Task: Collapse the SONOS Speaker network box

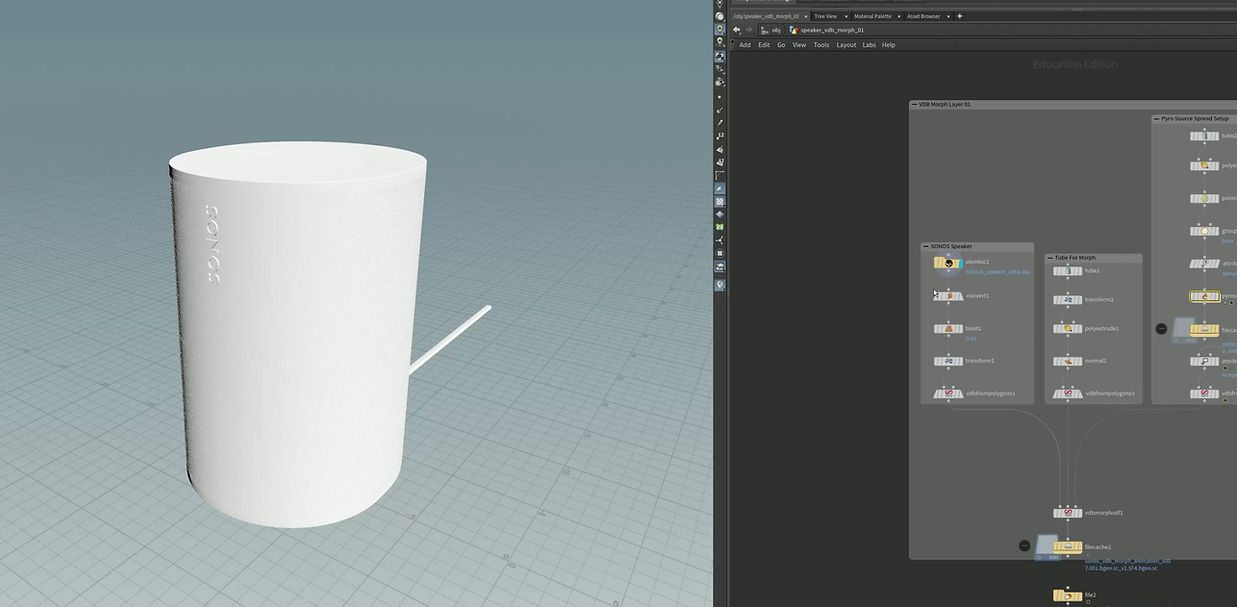Action: coord(926,246)
